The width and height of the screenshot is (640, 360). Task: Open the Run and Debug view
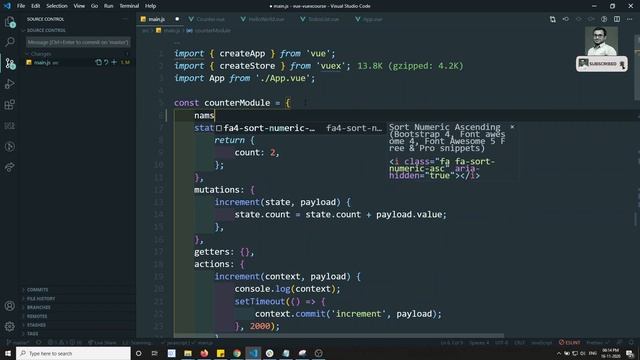pos(10,84)
